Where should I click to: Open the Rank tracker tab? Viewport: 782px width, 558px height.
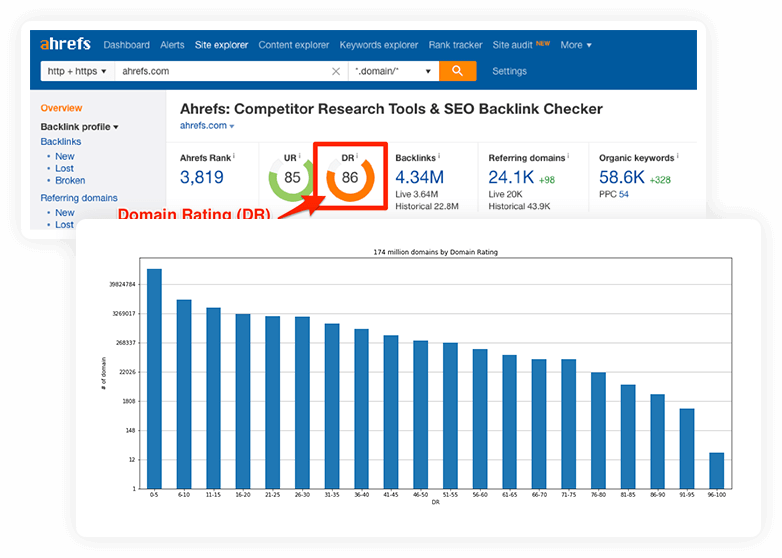(455, 45)
